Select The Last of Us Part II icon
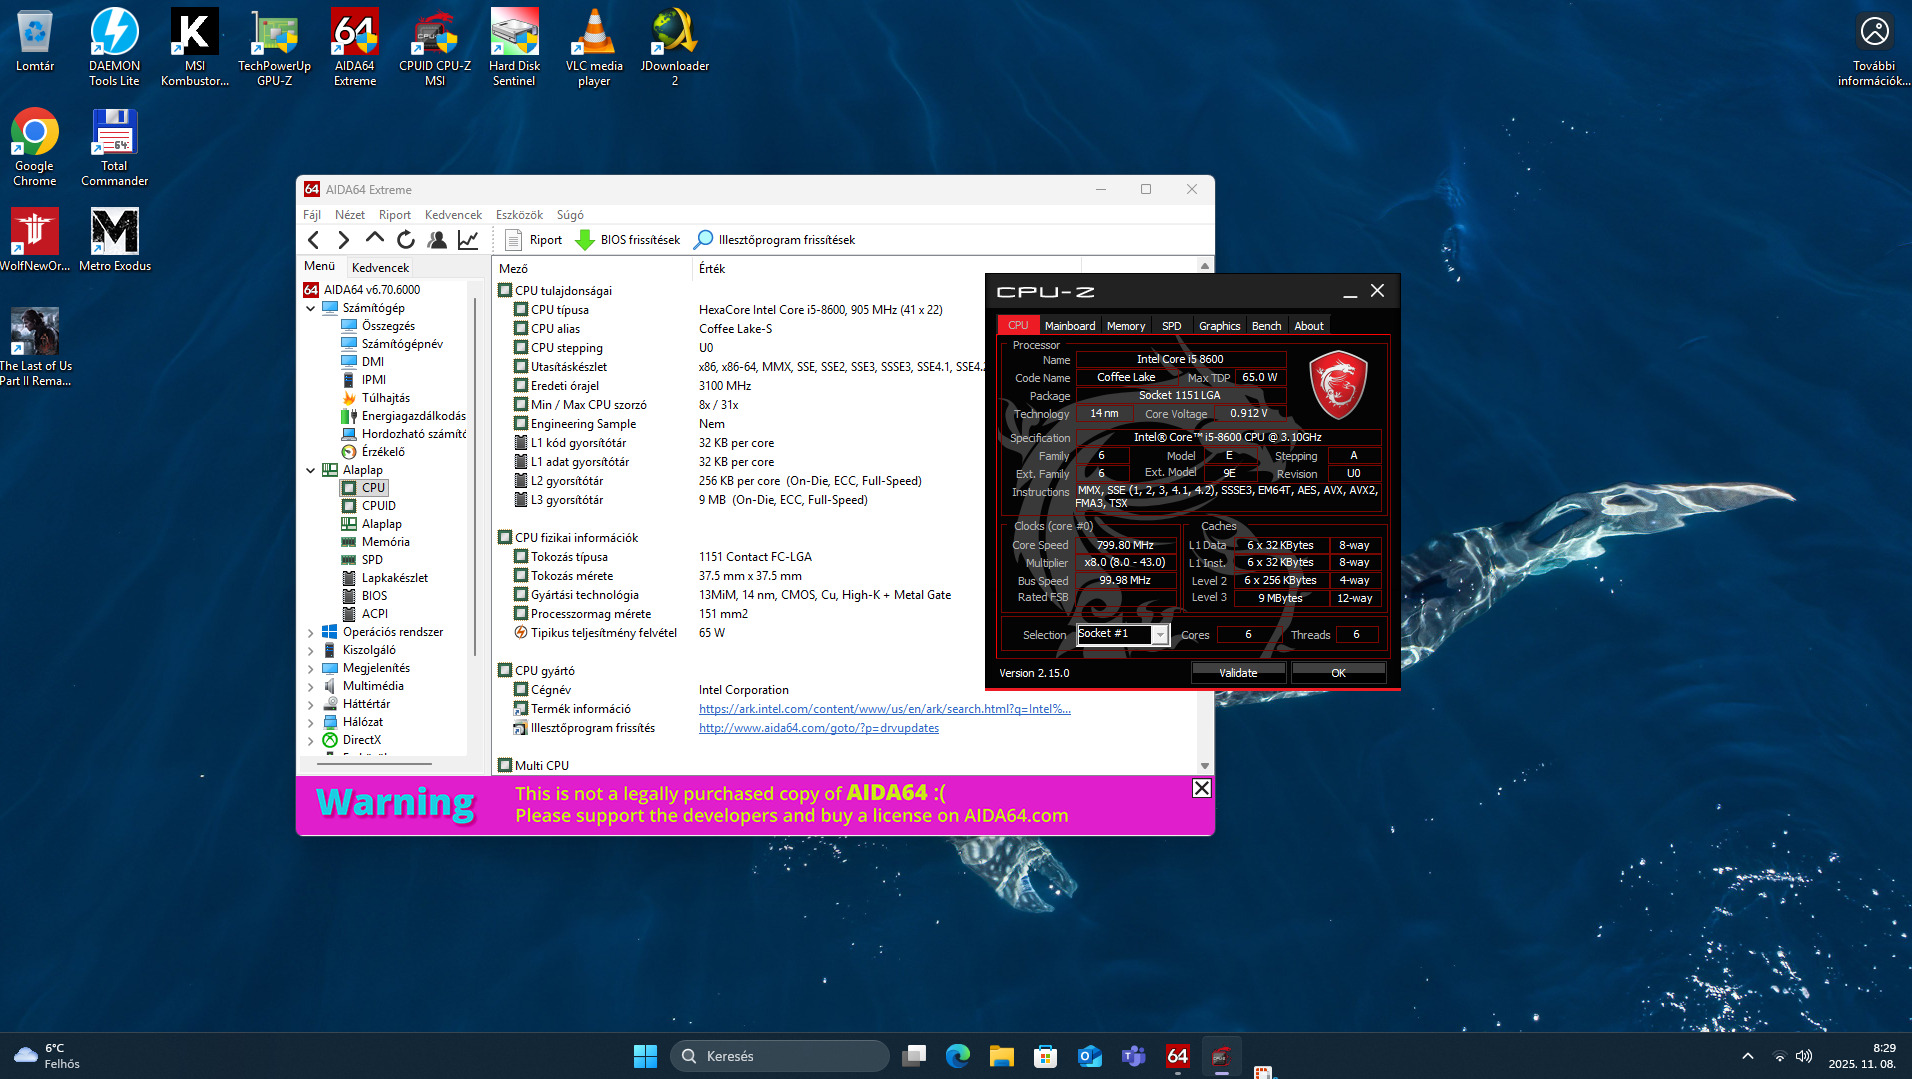1912x1079 pixels. point(35,347)
